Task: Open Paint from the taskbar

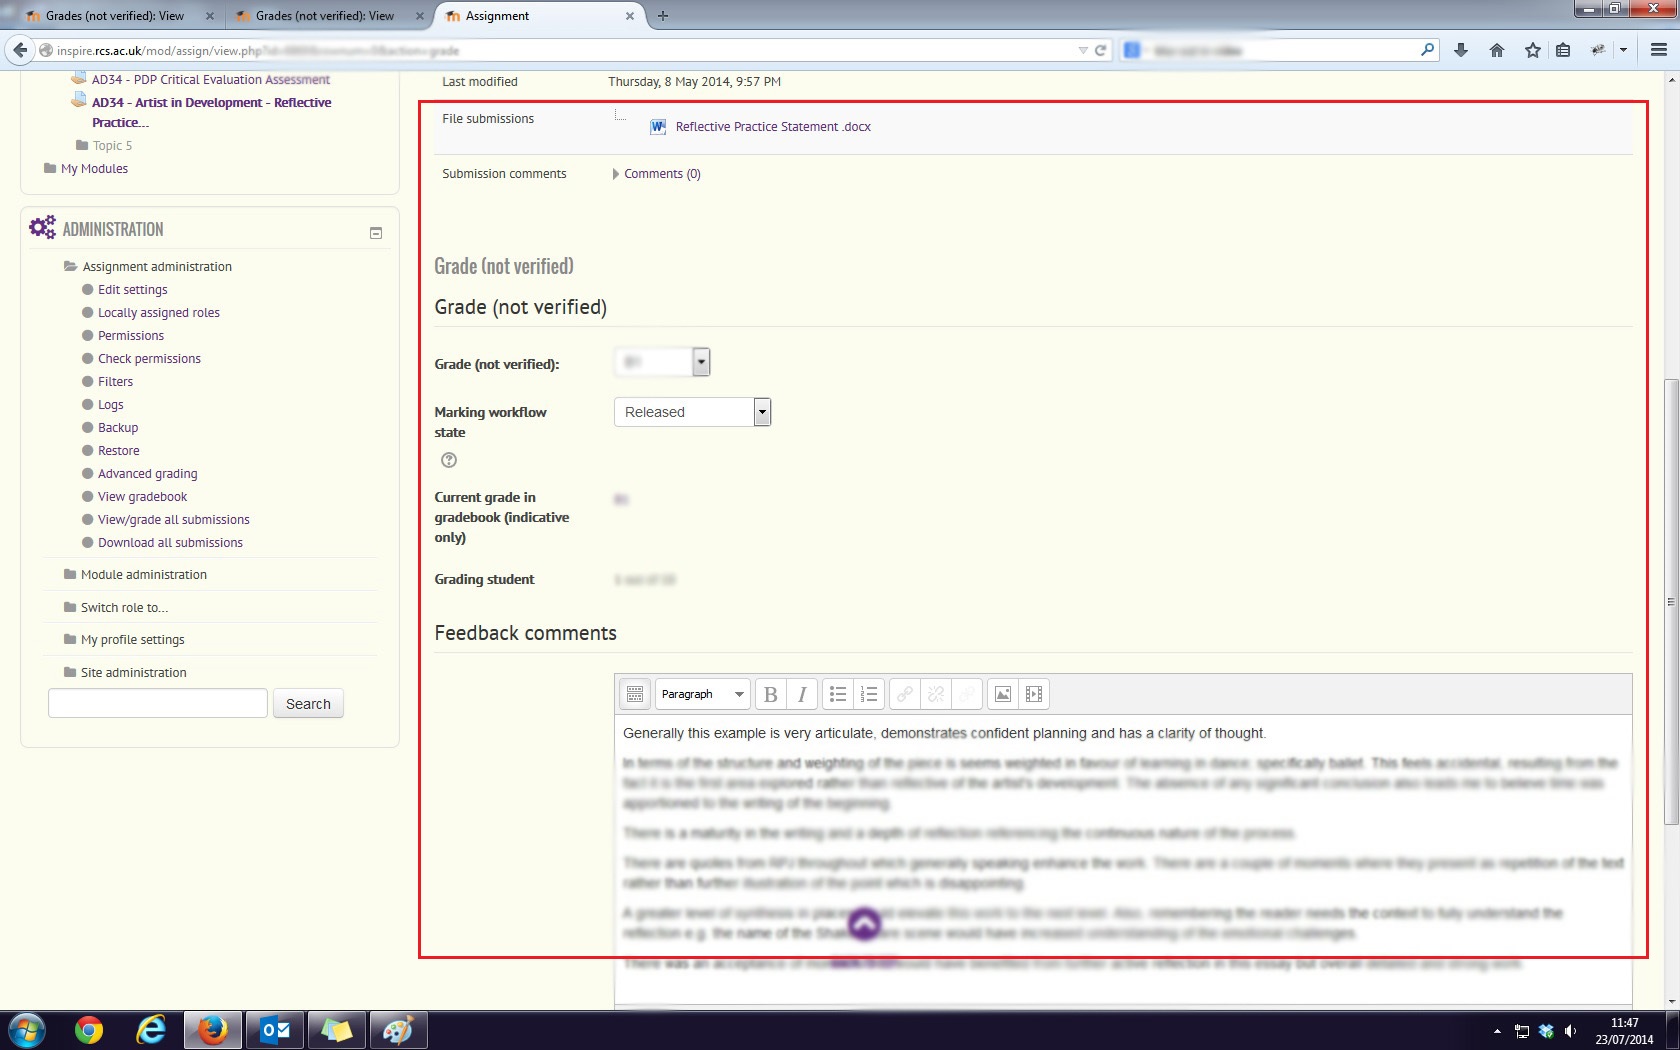Action: coord(398,1030)
